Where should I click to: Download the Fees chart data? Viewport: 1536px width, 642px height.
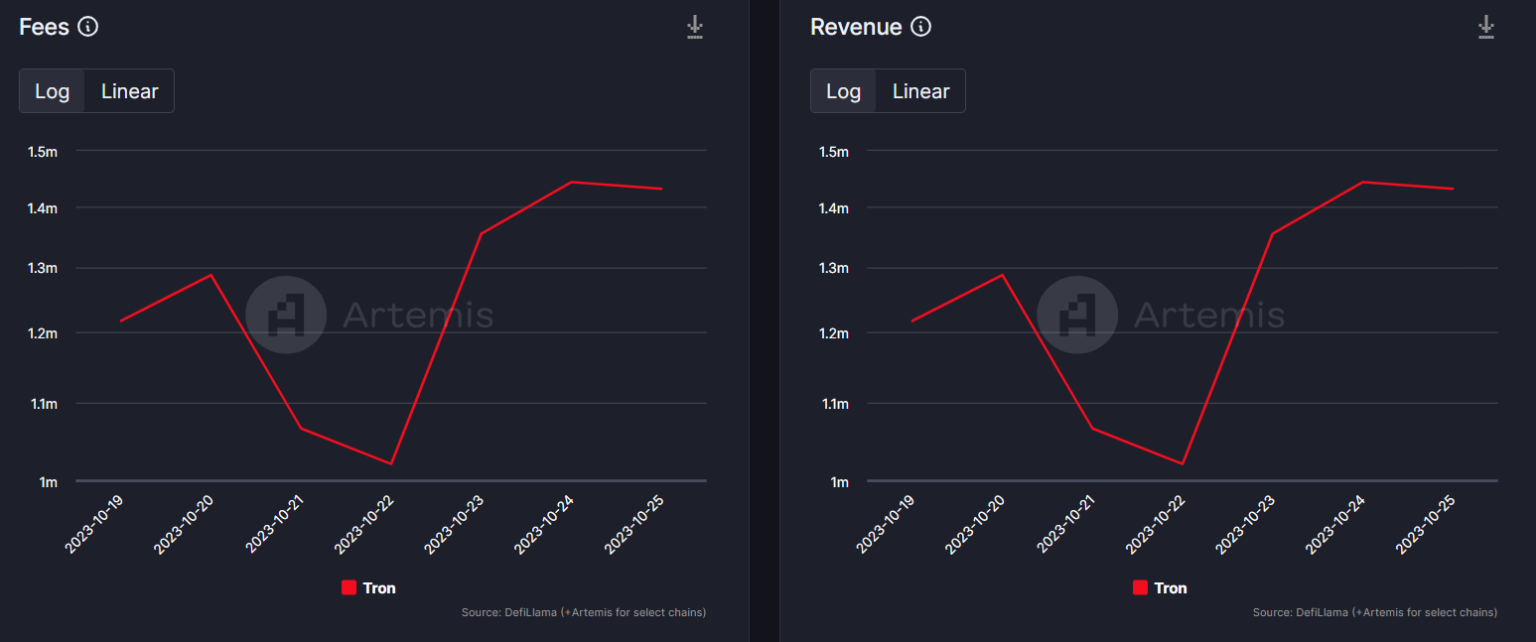click(695, 27)
